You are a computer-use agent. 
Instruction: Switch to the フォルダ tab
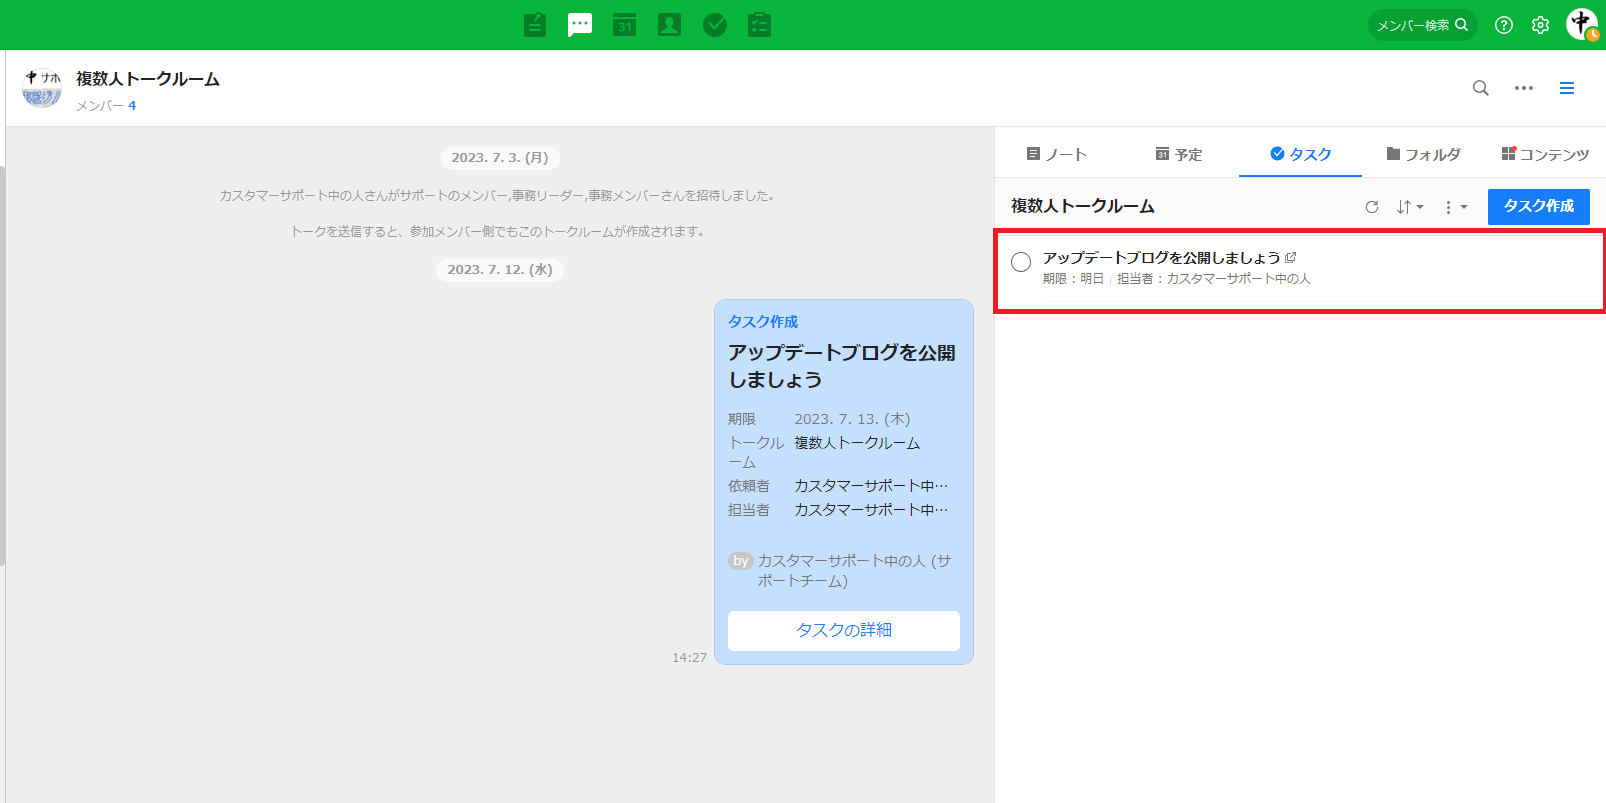click(1423, 154)
